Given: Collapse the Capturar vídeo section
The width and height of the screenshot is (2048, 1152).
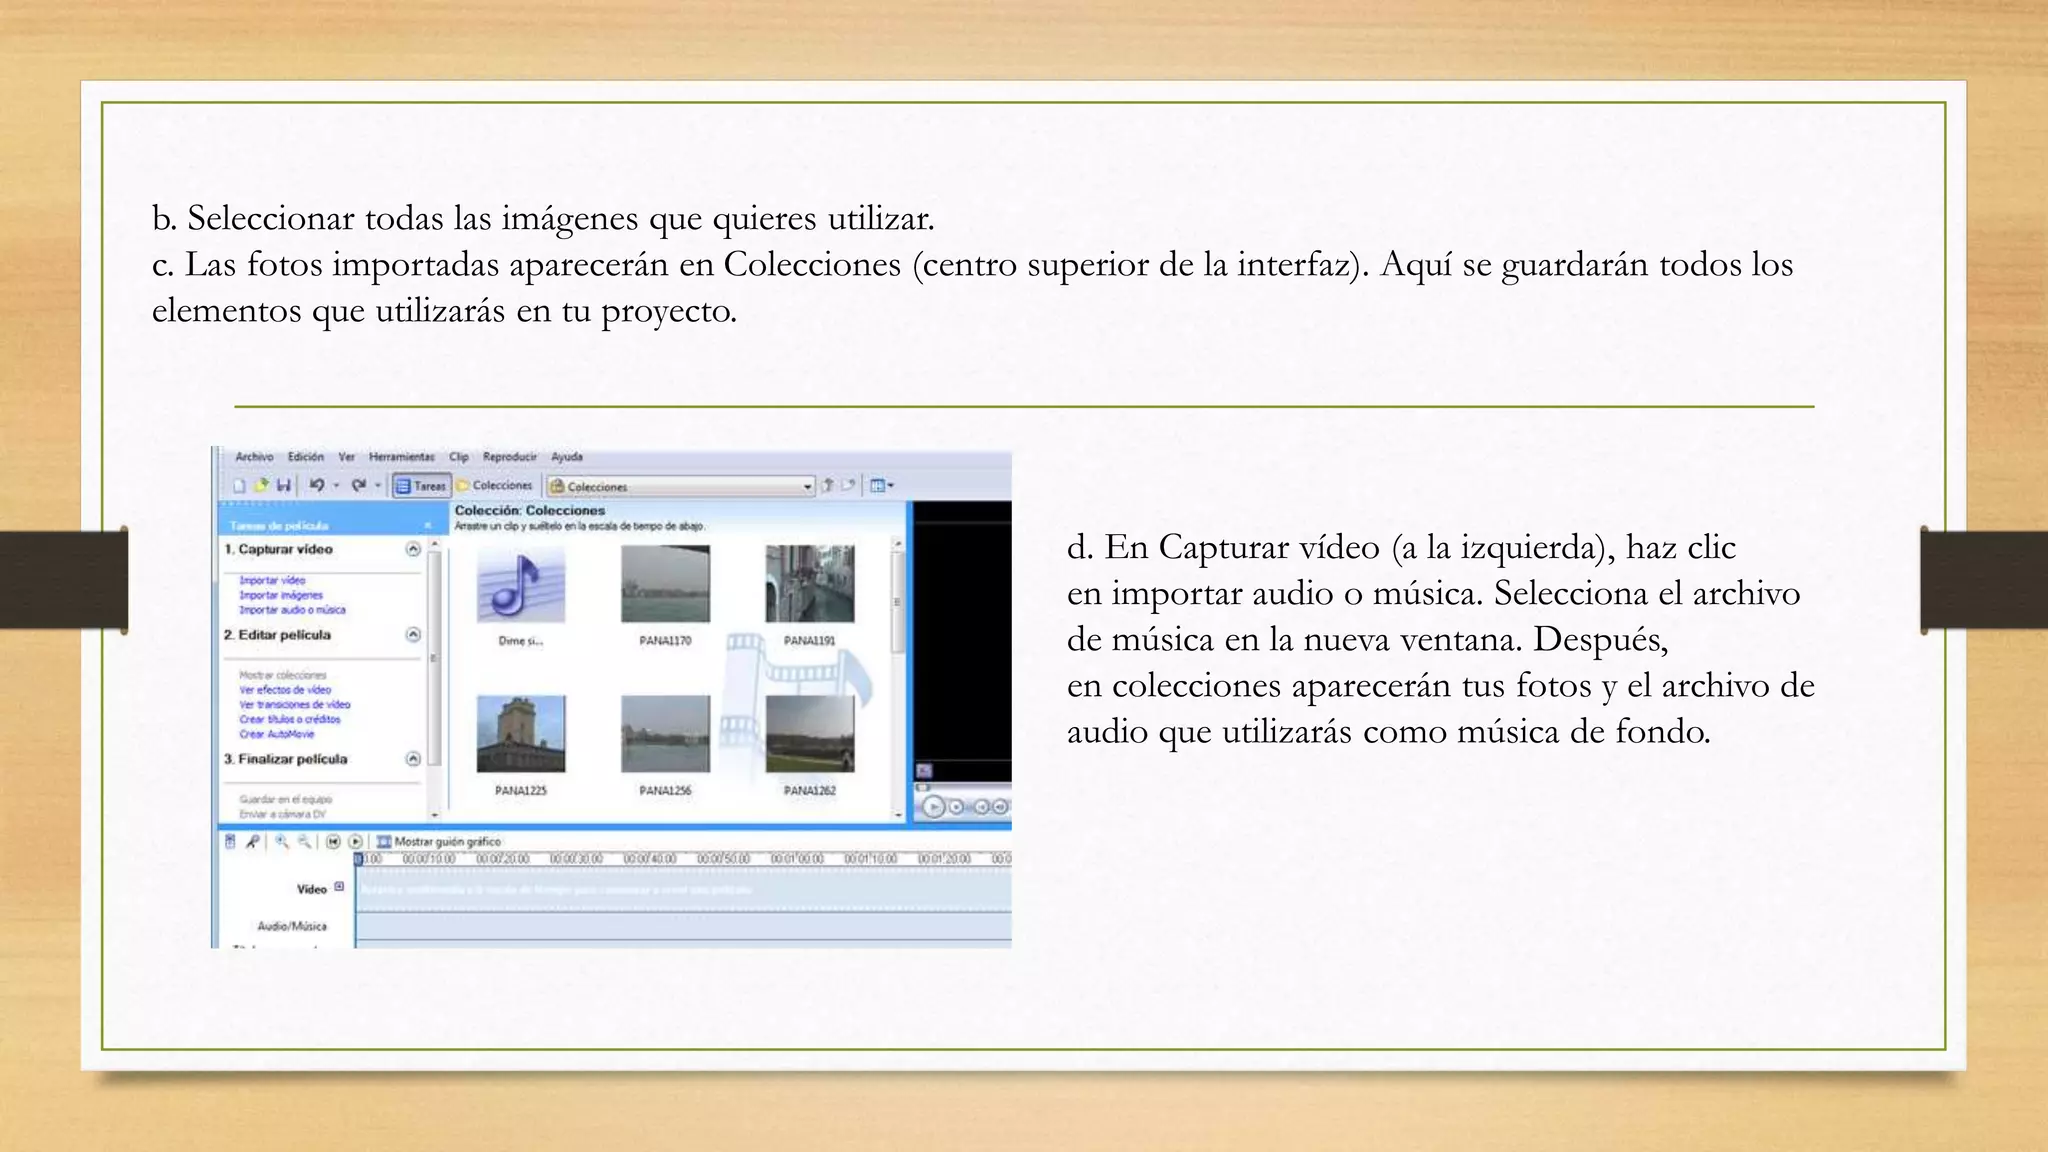Looking at the screenshot, I should pyautogui.click(x=413, y=549).
